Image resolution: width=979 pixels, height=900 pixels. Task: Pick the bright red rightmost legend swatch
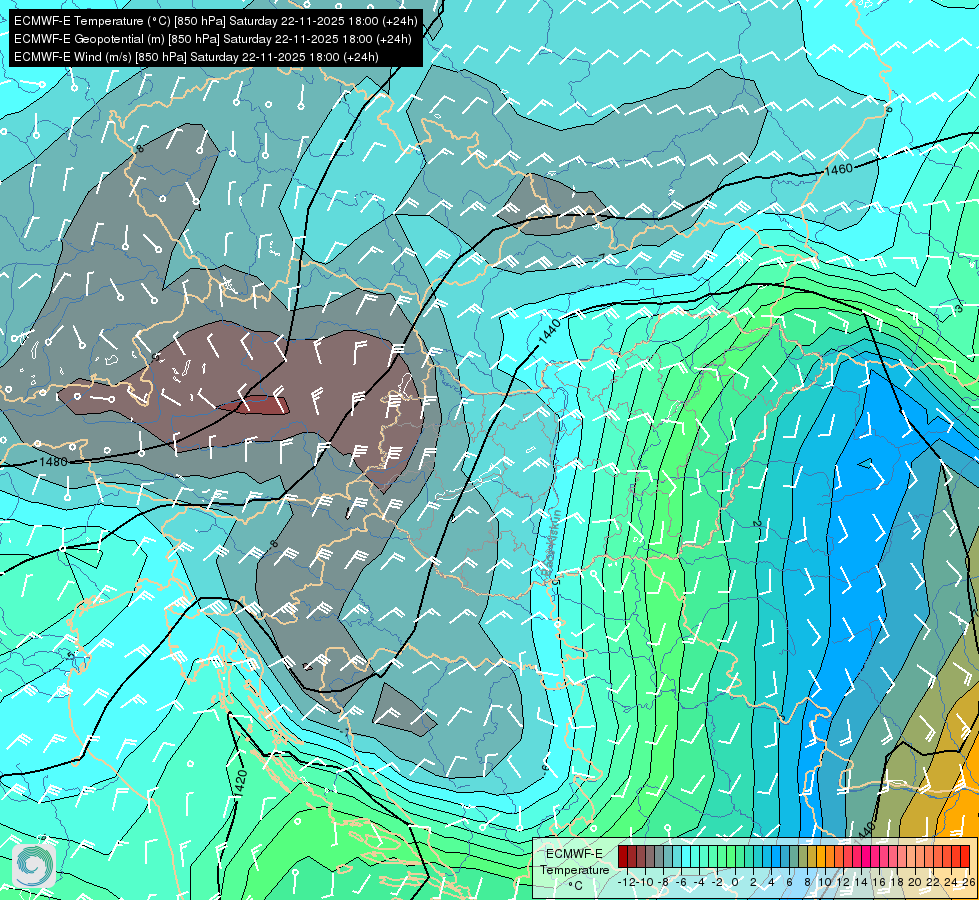[x=965, y=856]
